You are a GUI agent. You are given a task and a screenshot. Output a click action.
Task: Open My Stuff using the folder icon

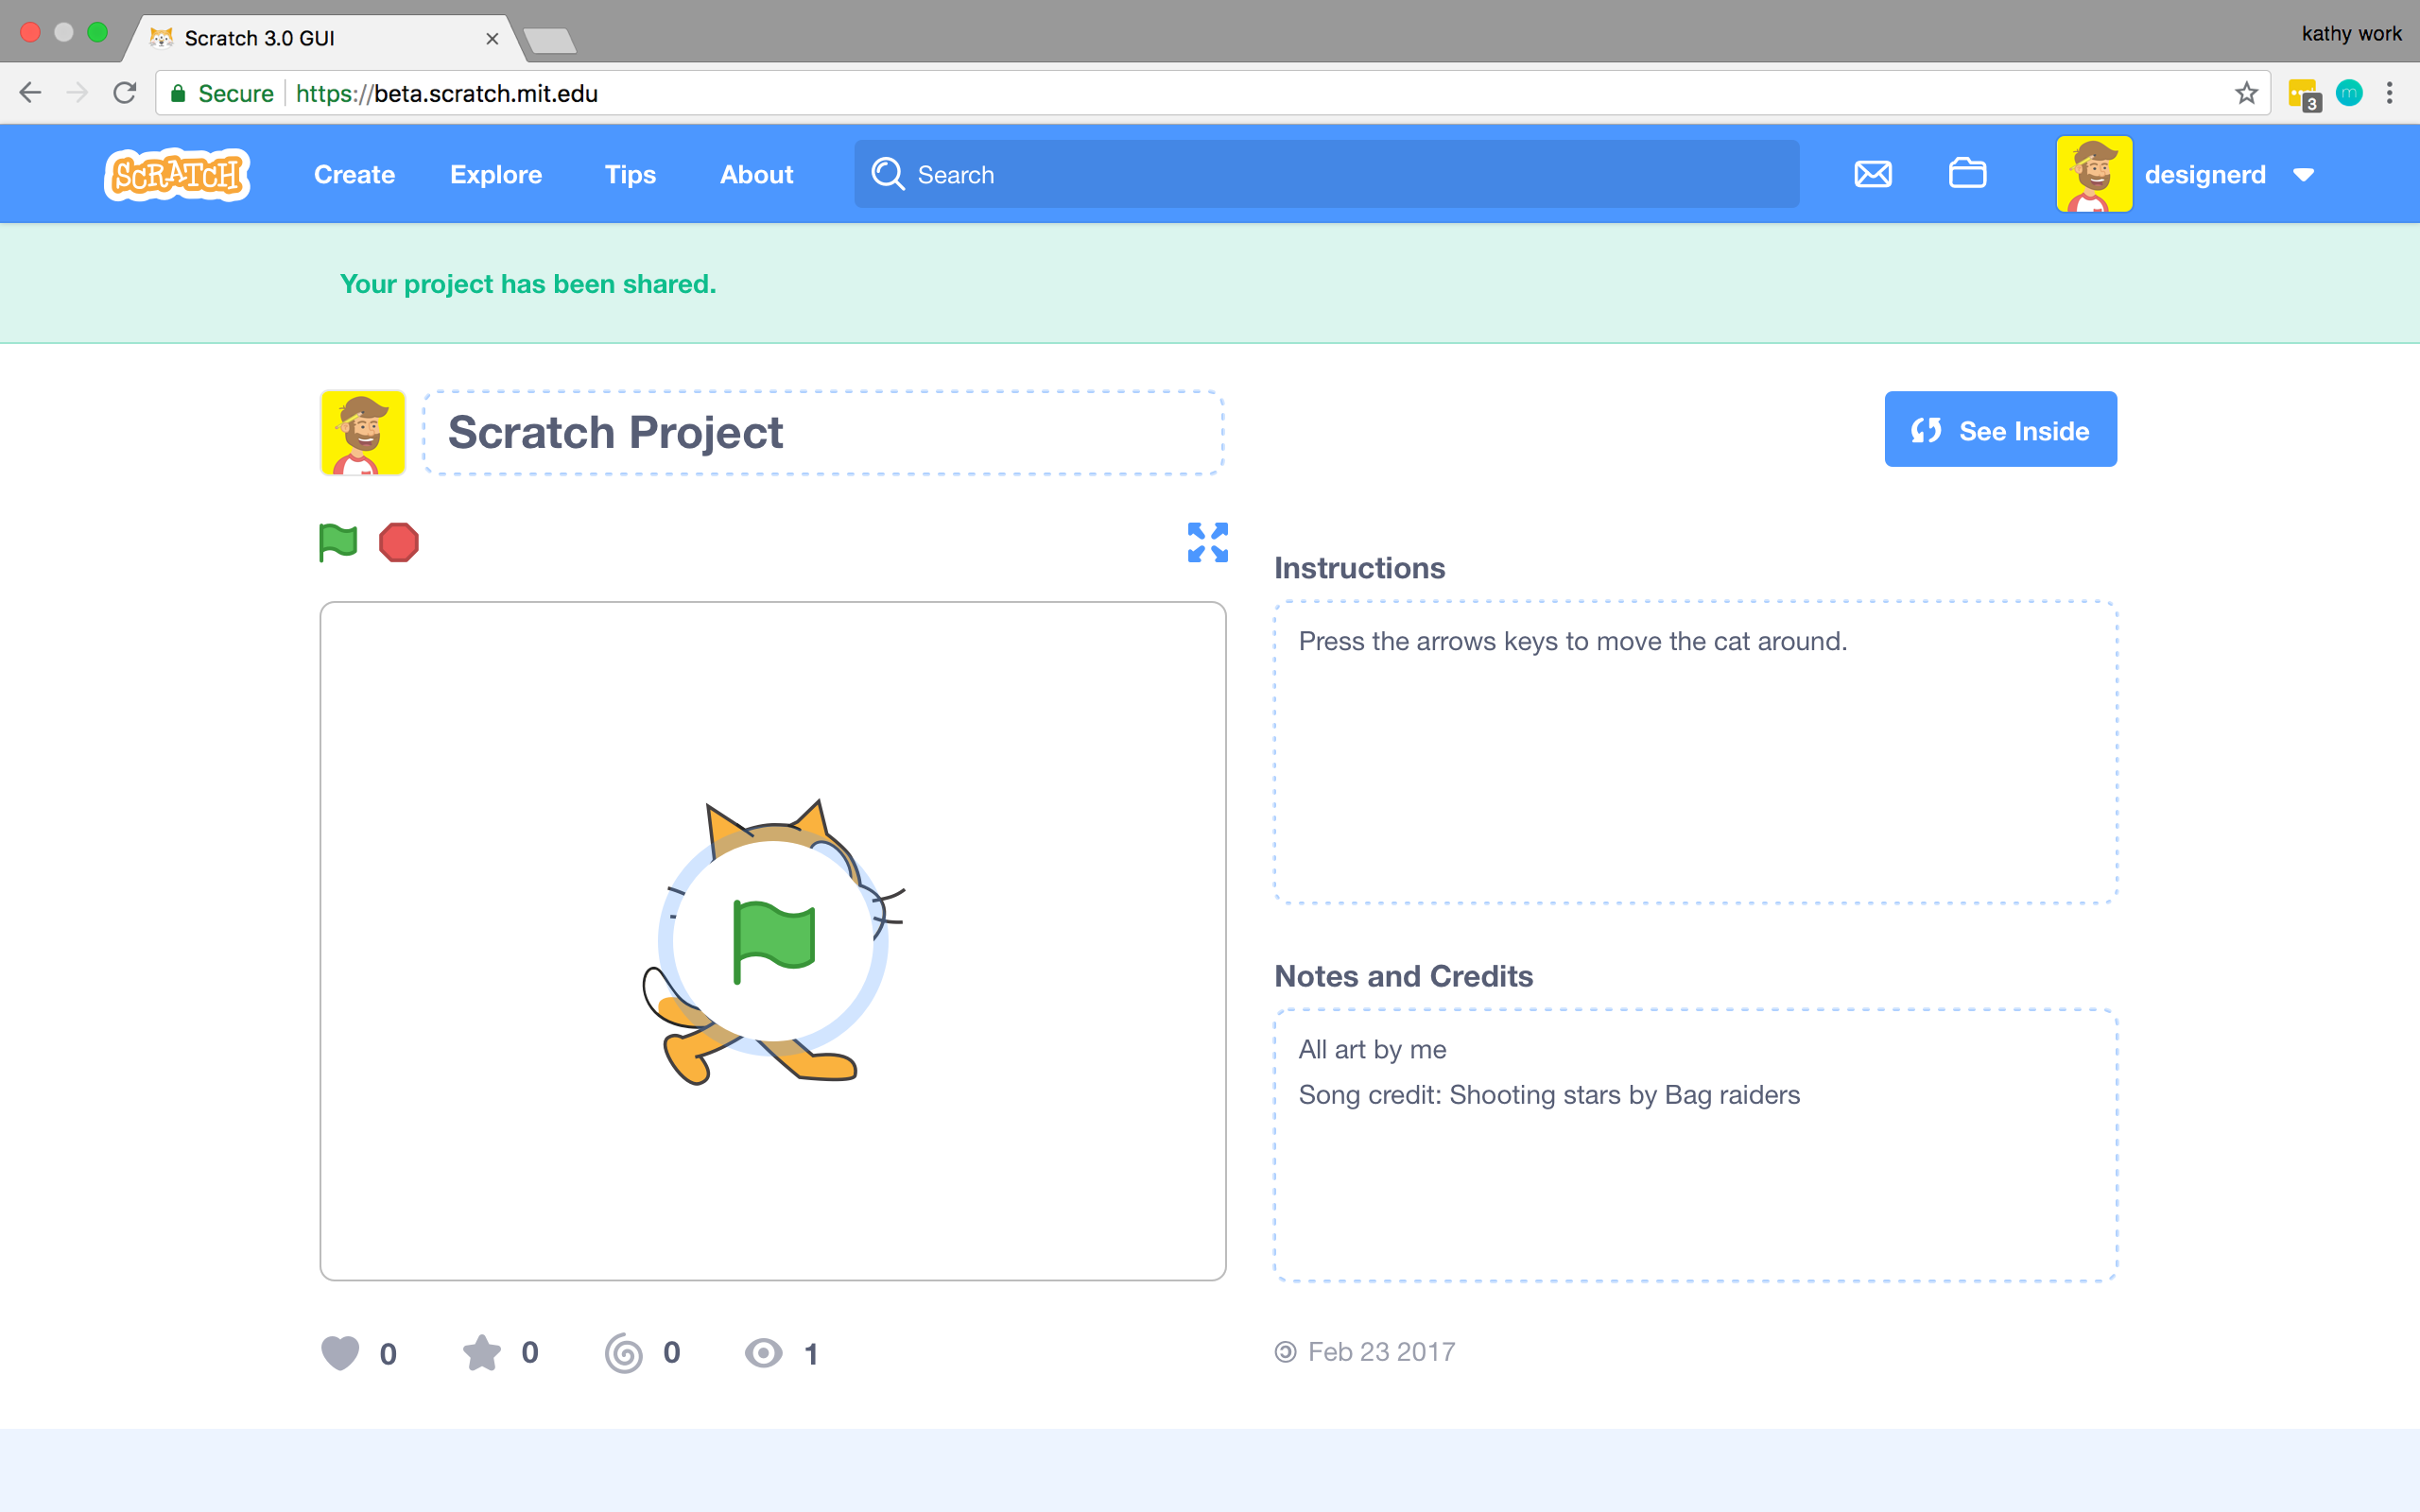pos(1968,173)
